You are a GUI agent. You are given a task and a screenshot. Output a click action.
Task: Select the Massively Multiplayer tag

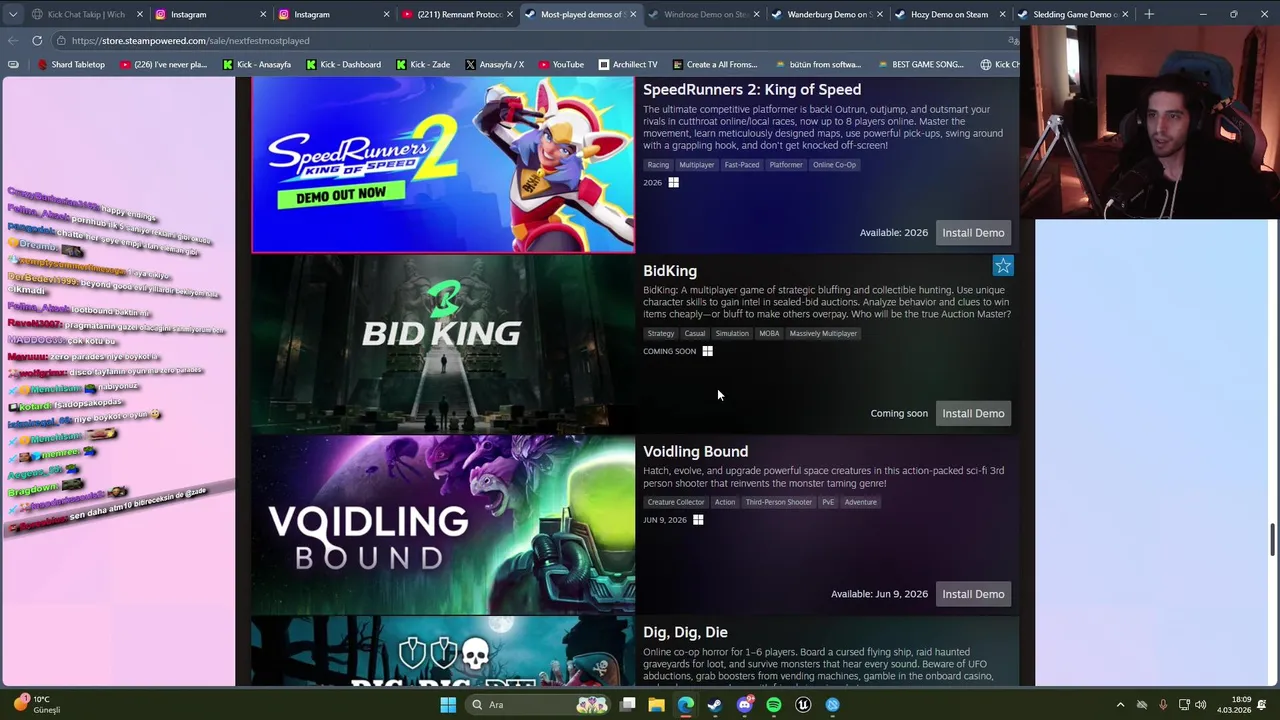tap(823, 334)
